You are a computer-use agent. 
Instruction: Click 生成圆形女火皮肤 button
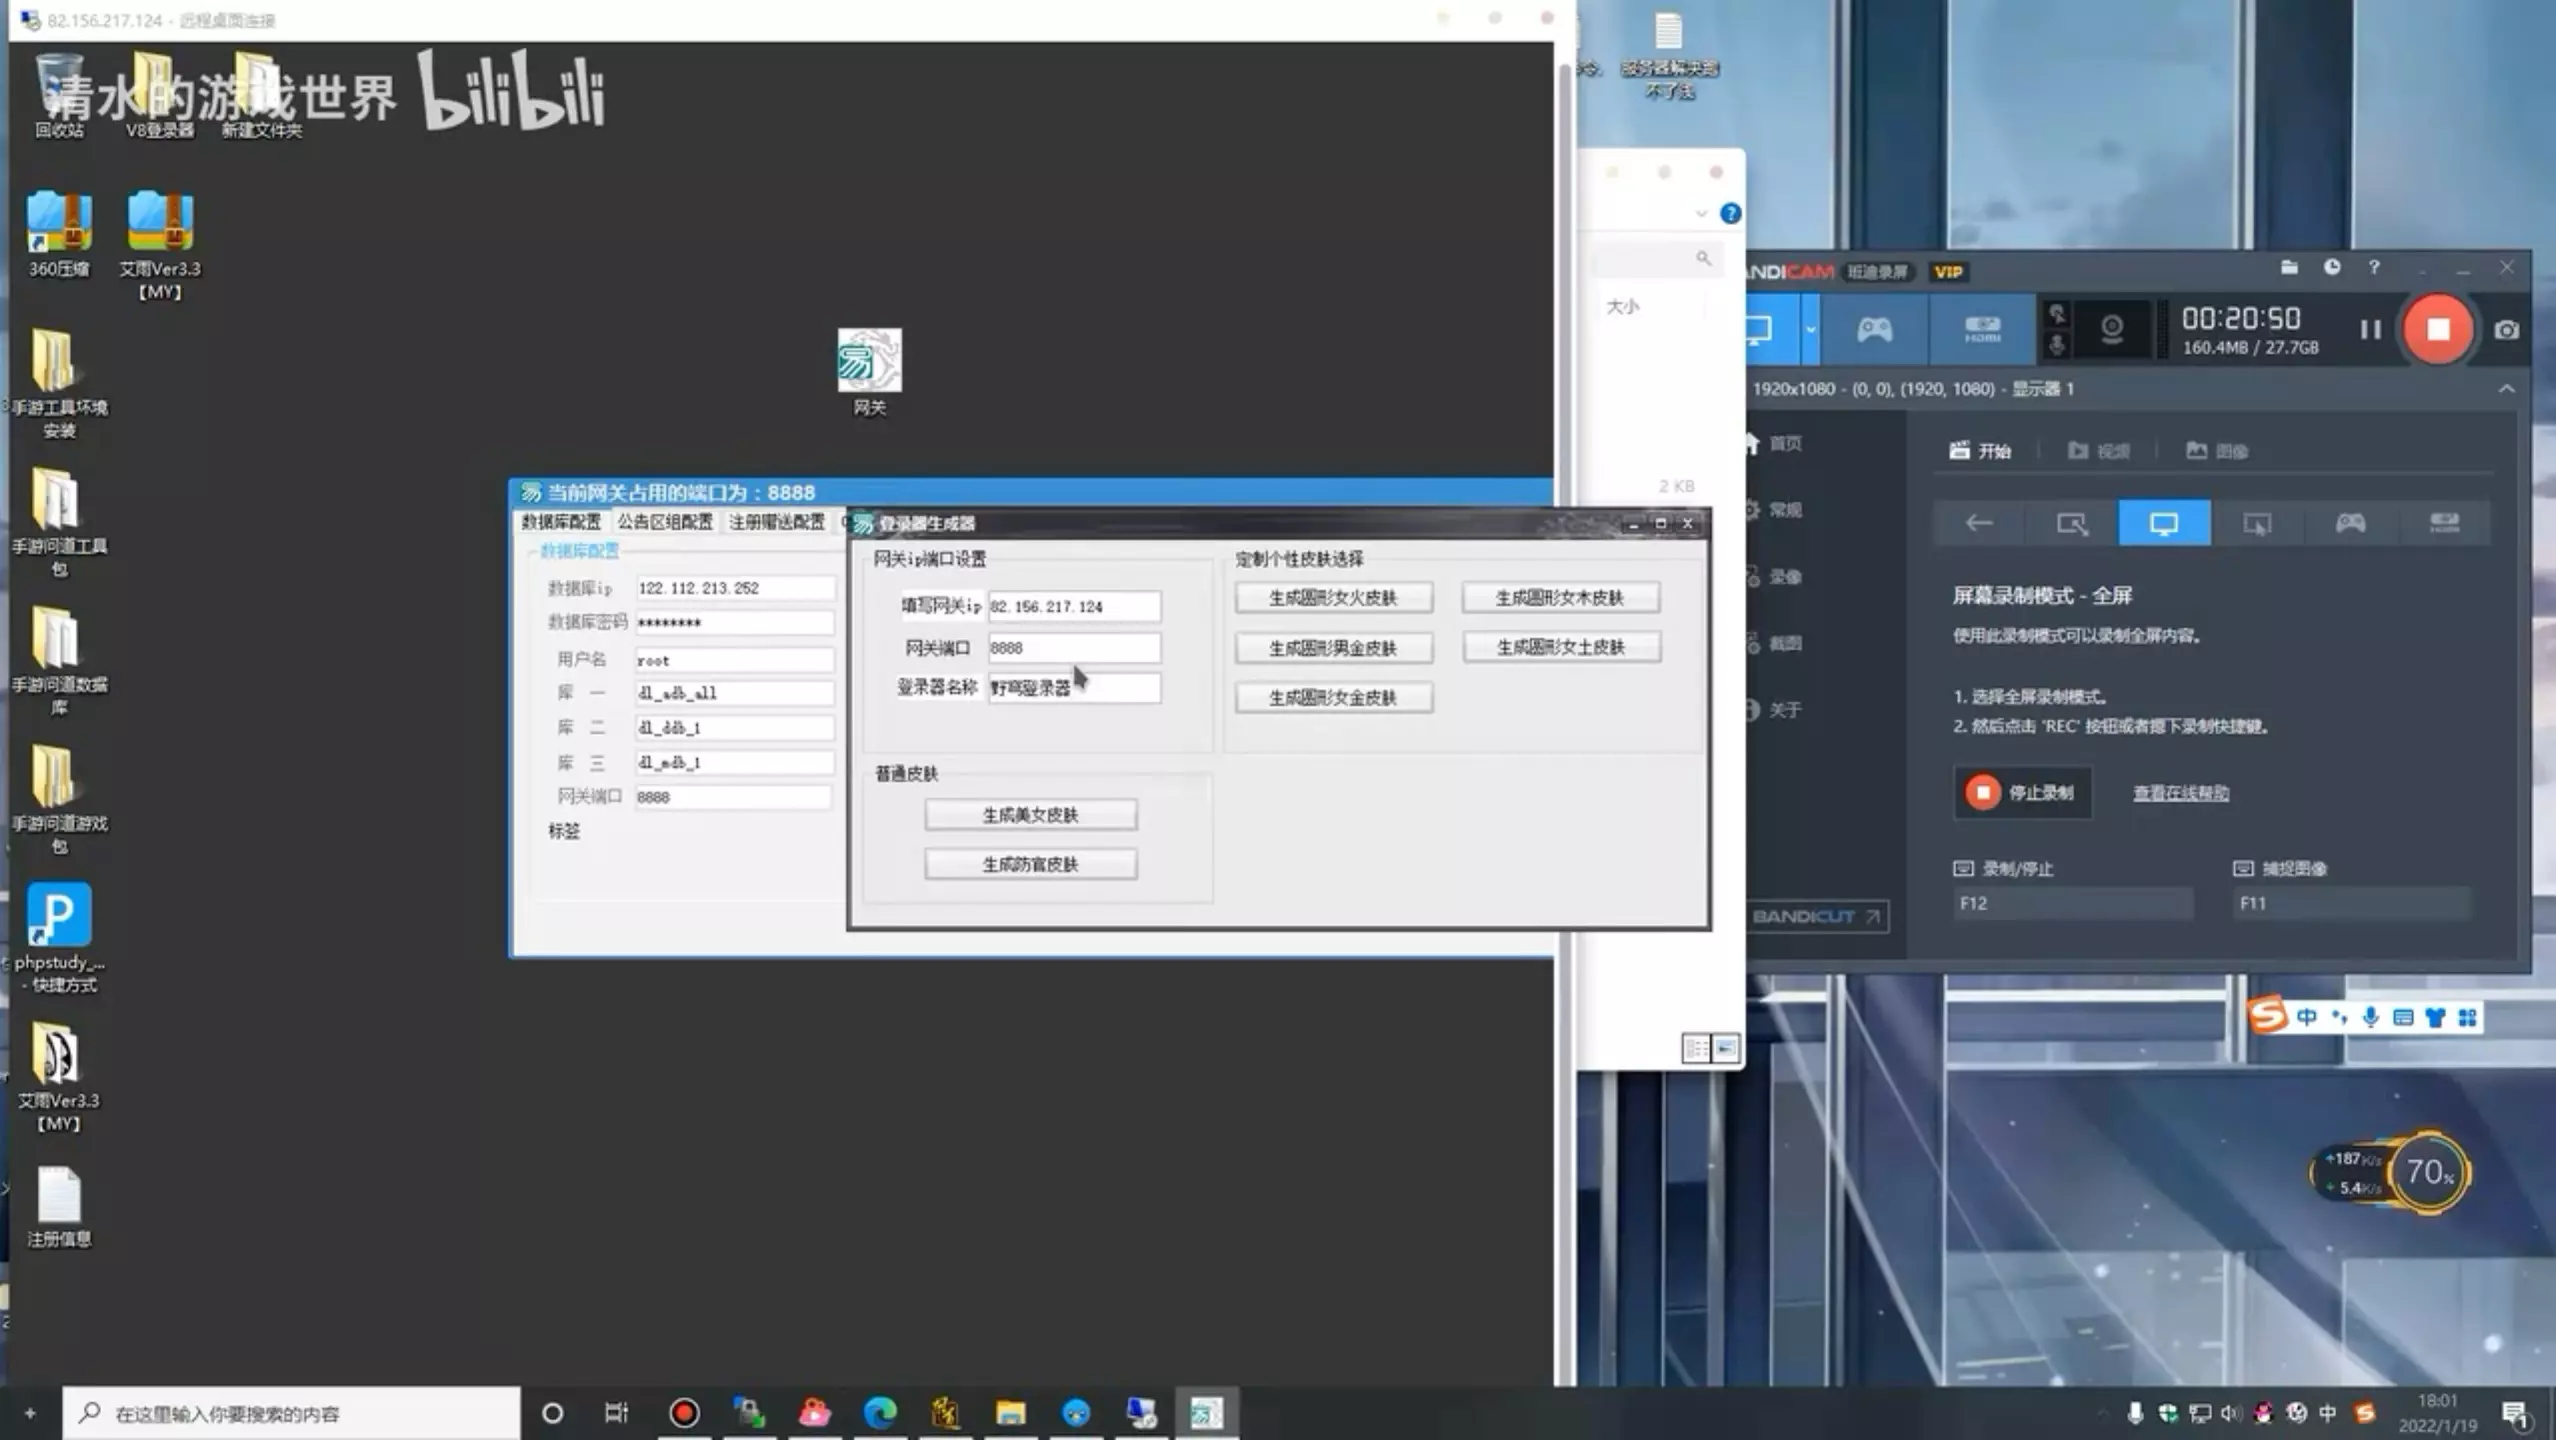click(x=1333, y=598)
